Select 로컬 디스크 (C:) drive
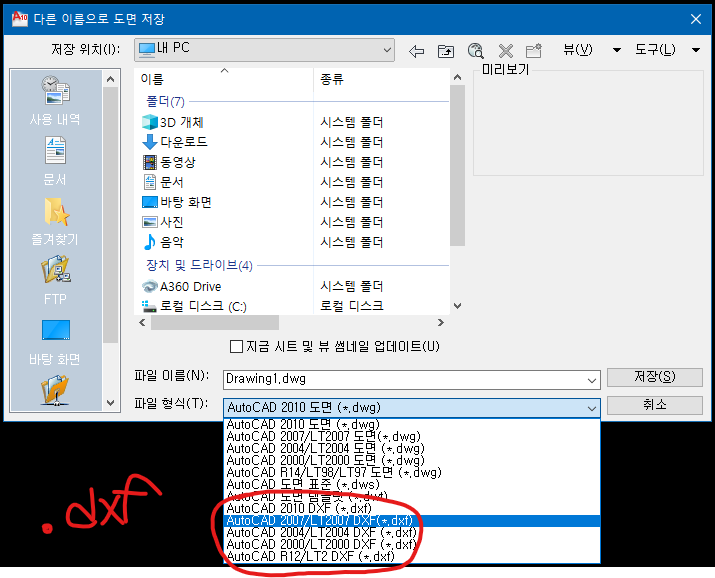715x578 pixels. click(x=194, y=306)
